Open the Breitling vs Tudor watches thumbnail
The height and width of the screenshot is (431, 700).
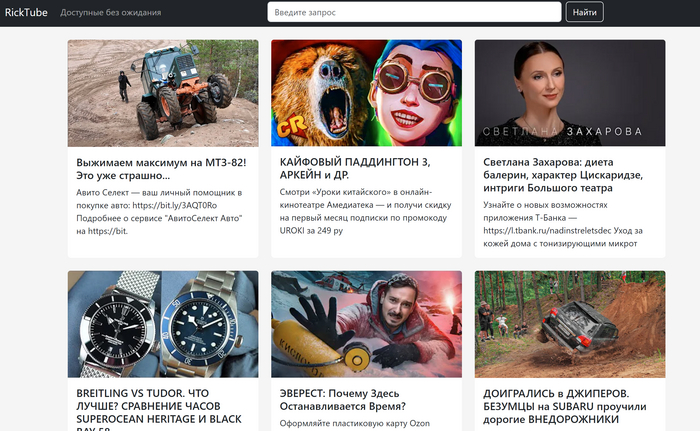tap(163, 324)
